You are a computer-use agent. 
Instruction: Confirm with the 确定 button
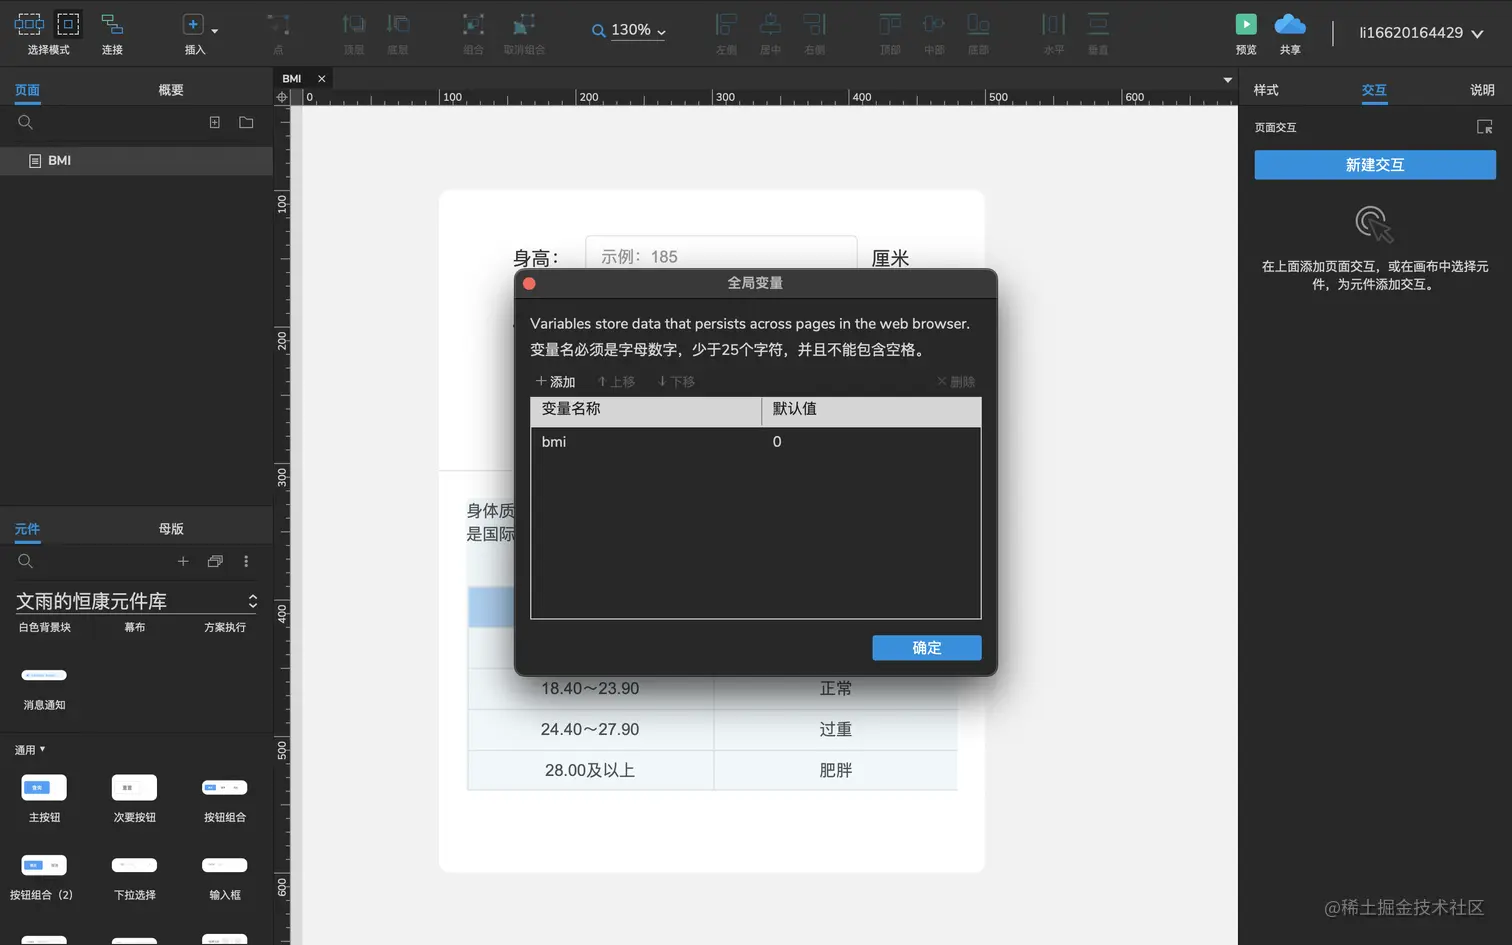tap(927, 648)
